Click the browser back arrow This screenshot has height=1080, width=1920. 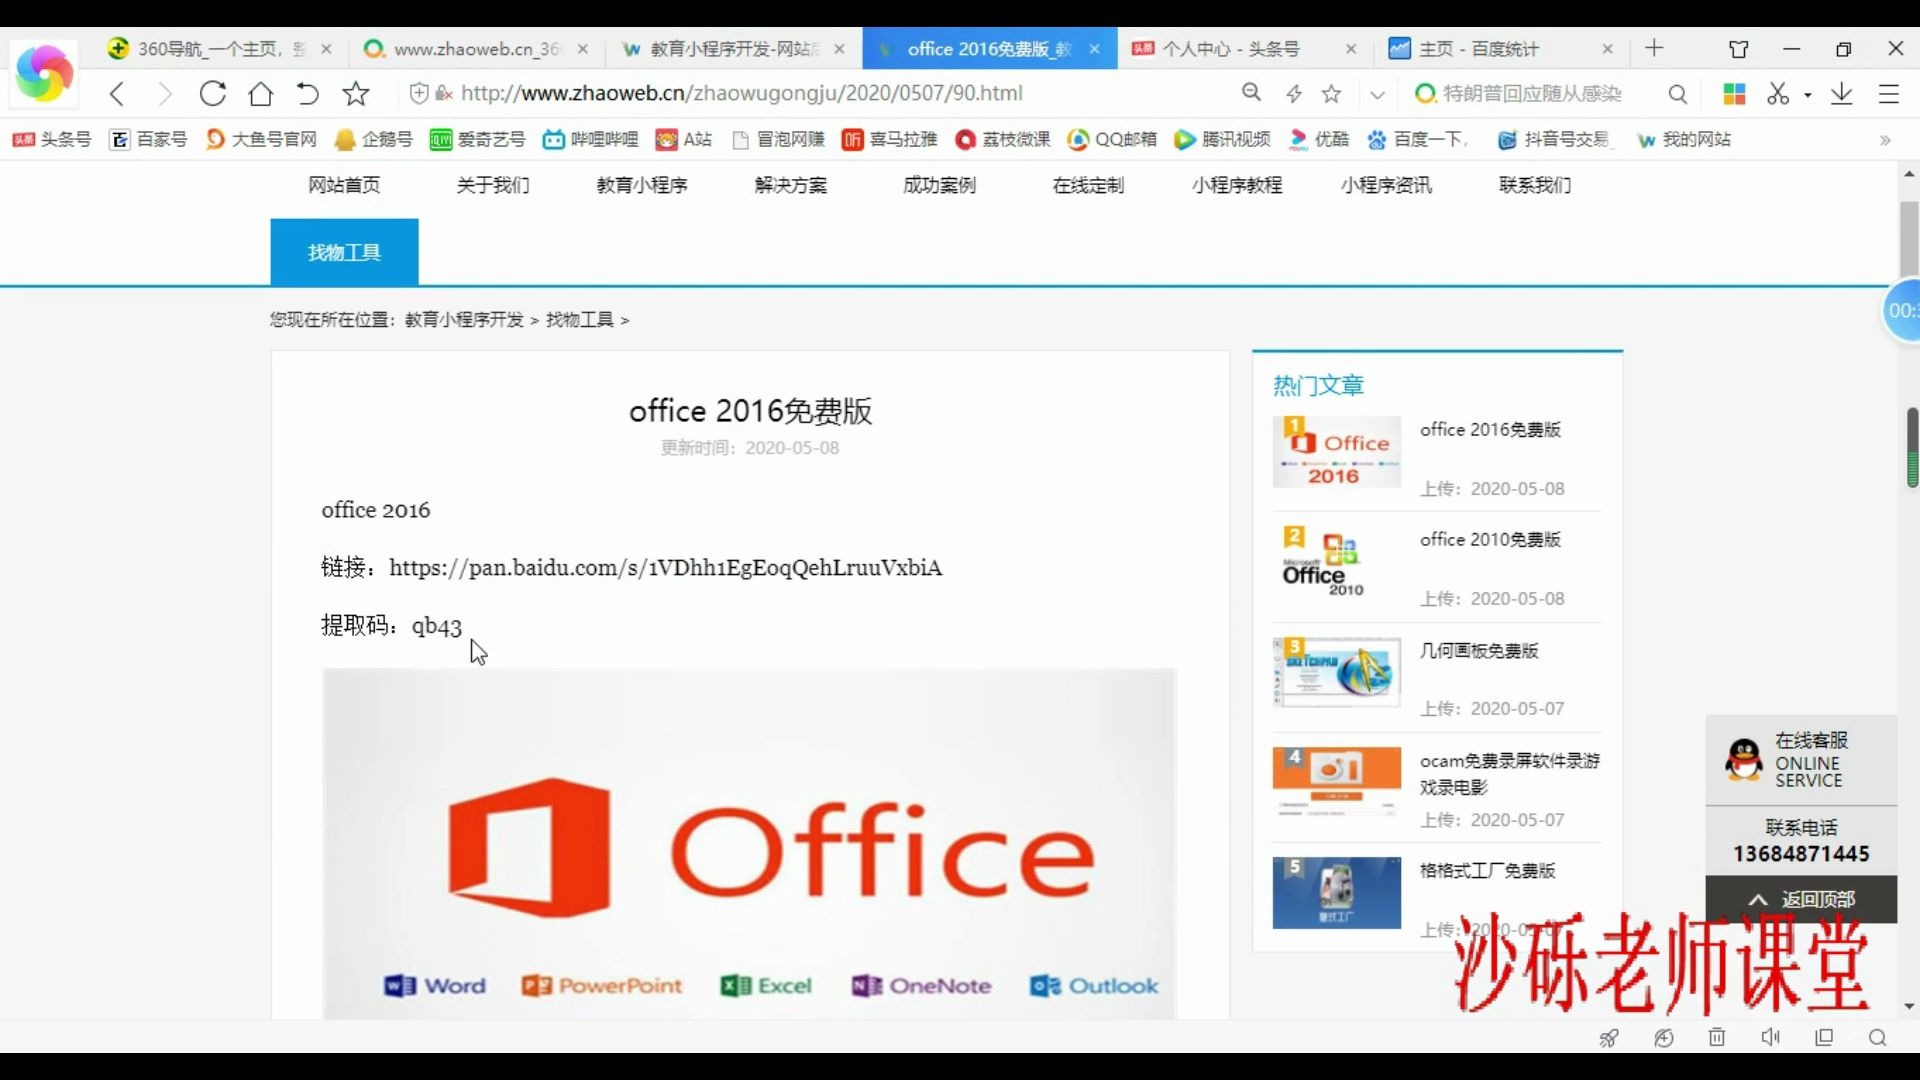click(x=117, y=94)
